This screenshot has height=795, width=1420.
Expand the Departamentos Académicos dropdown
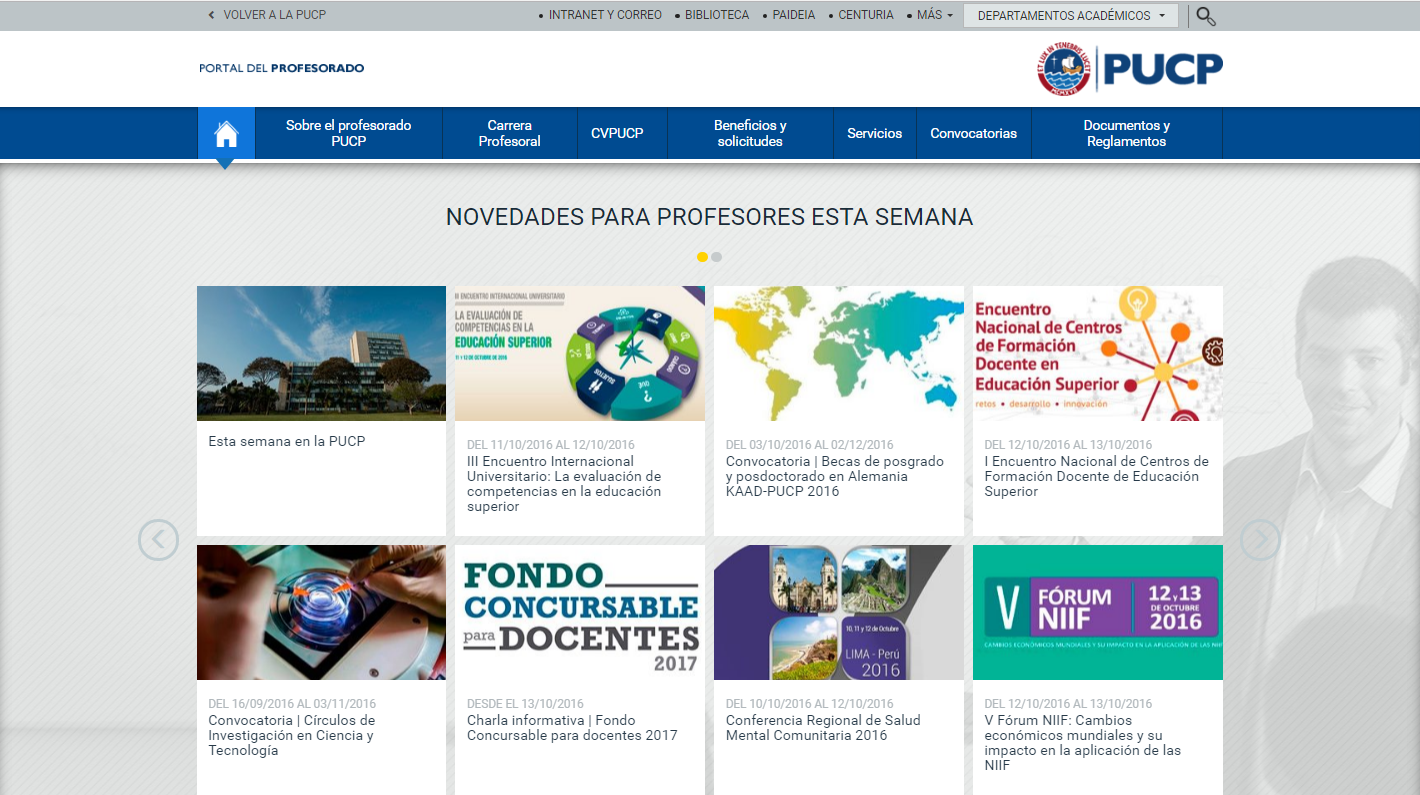pos(1070,16)
